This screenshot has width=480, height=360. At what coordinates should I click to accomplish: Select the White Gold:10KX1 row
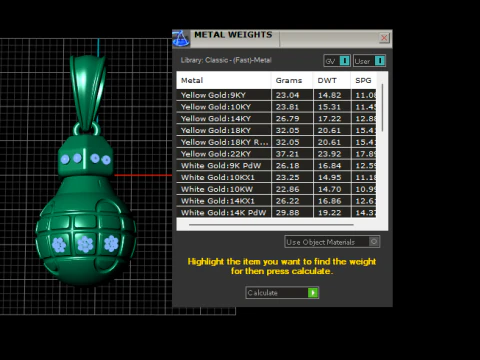click(276, 177)
